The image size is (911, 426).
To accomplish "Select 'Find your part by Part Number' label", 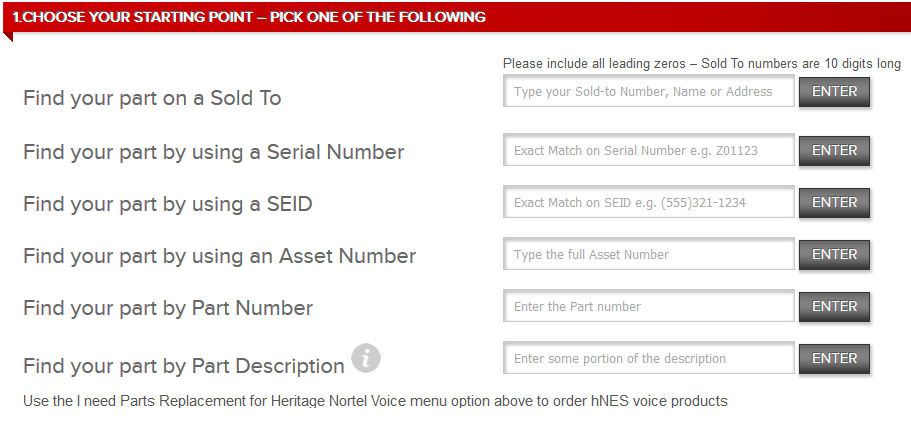I will click(168, 308).
